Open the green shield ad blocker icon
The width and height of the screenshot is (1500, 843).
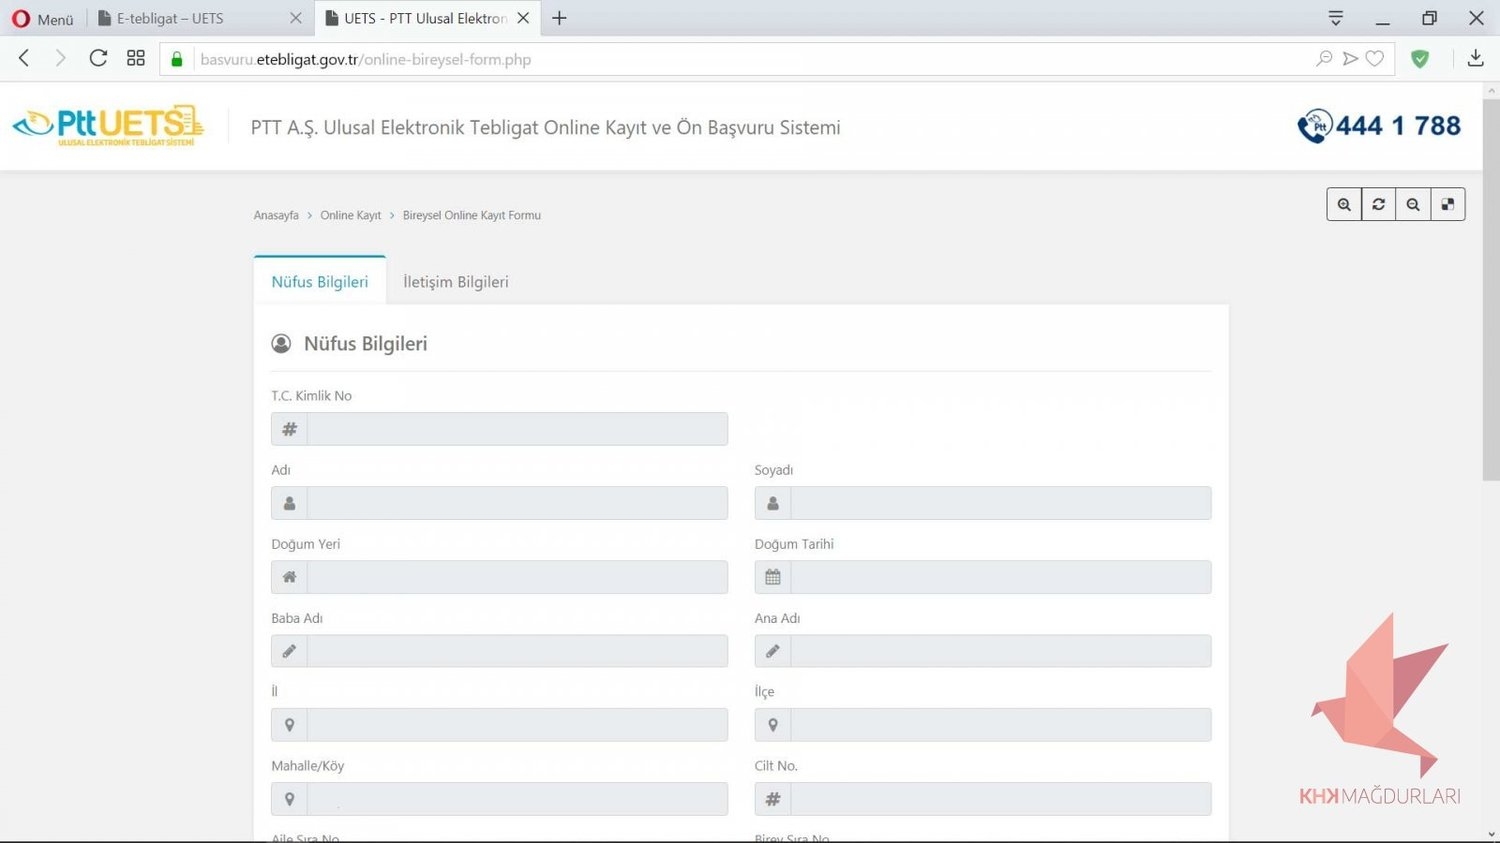click(x=1420, y=58)
